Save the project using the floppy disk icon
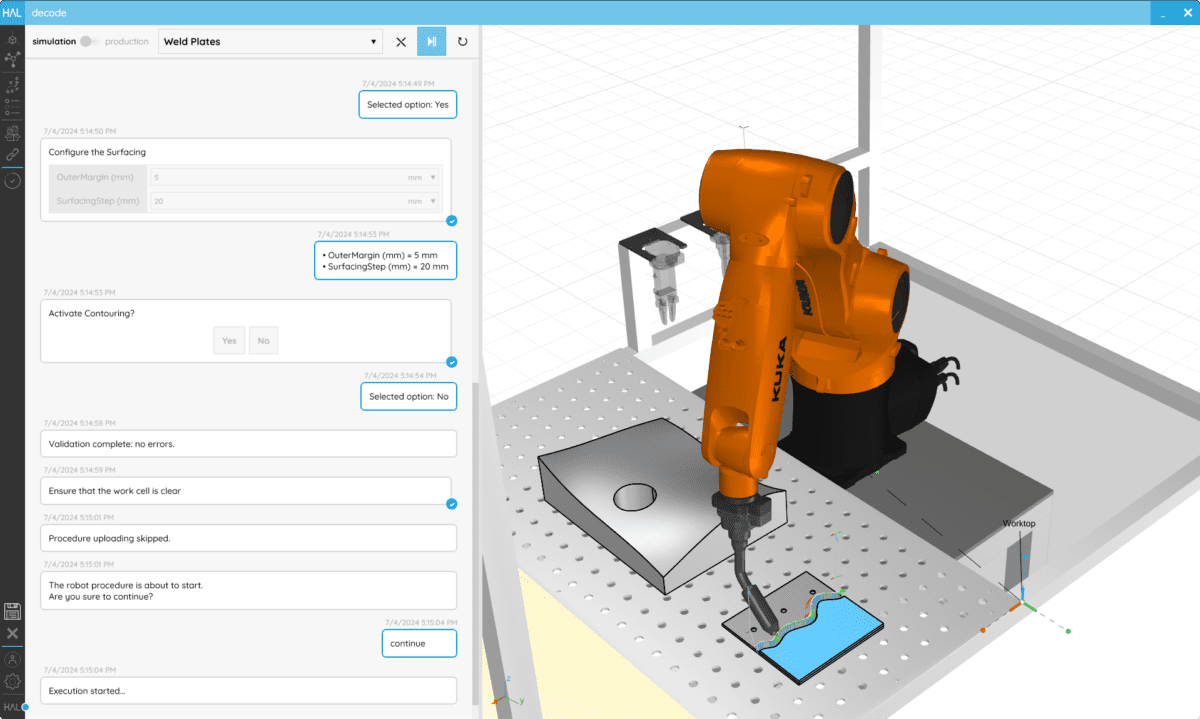This screenshot has height=719, width=1200. click(12, 612)
